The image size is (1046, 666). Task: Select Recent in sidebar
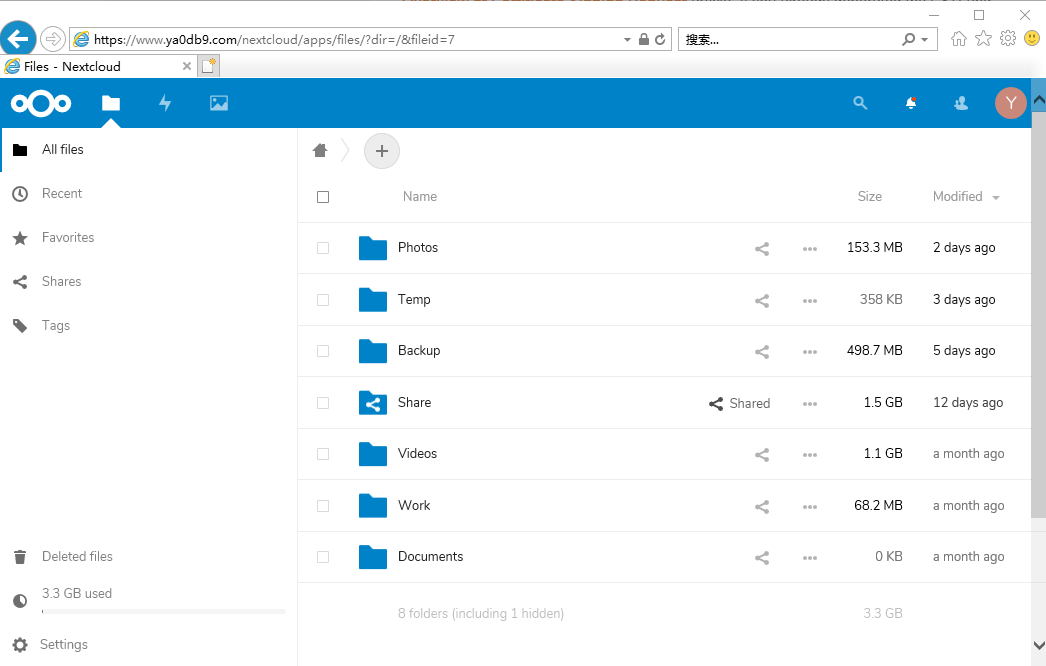click(148, 194)
